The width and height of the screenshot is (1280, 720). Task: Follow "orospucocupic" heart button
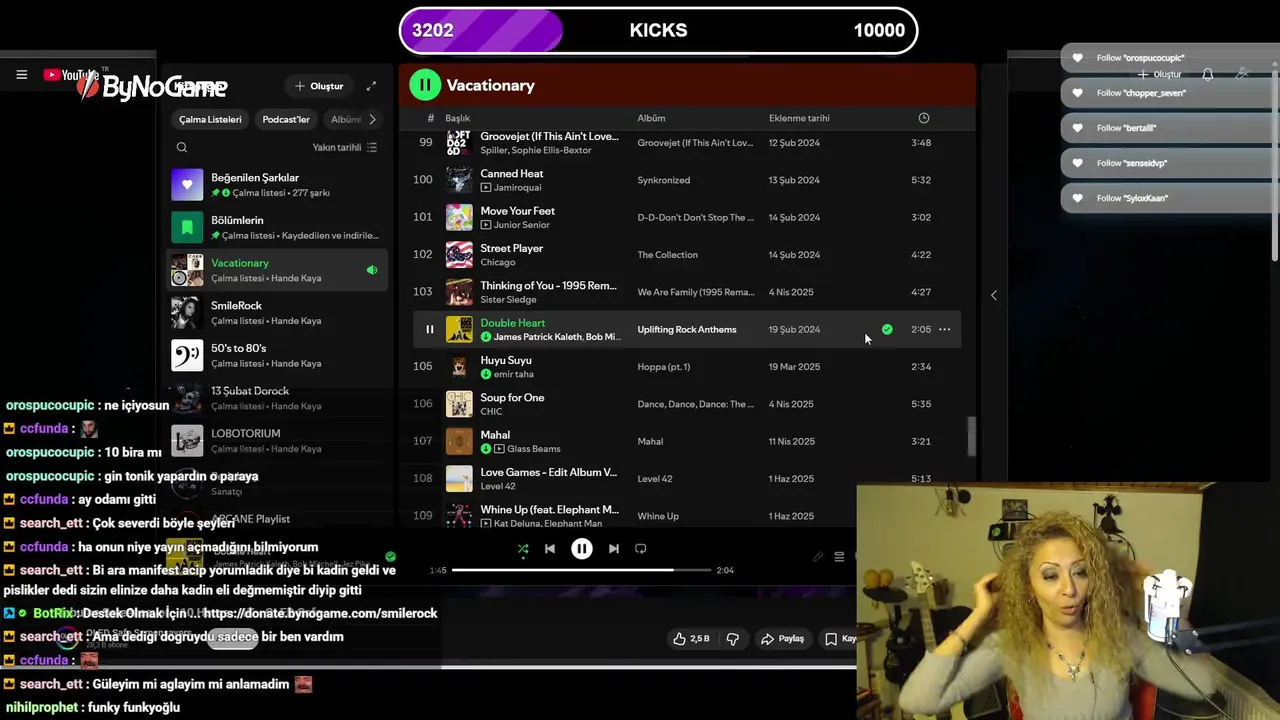tap(1077, 58)
